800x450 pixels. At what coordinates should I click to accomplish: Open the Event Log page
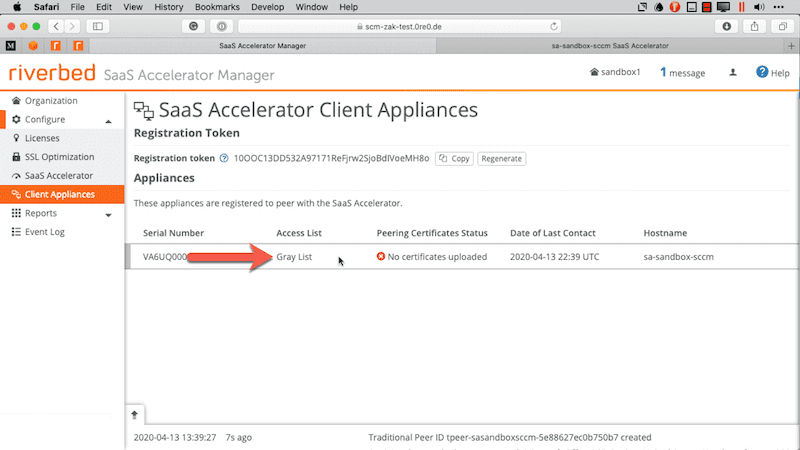(x=44, y=232)
